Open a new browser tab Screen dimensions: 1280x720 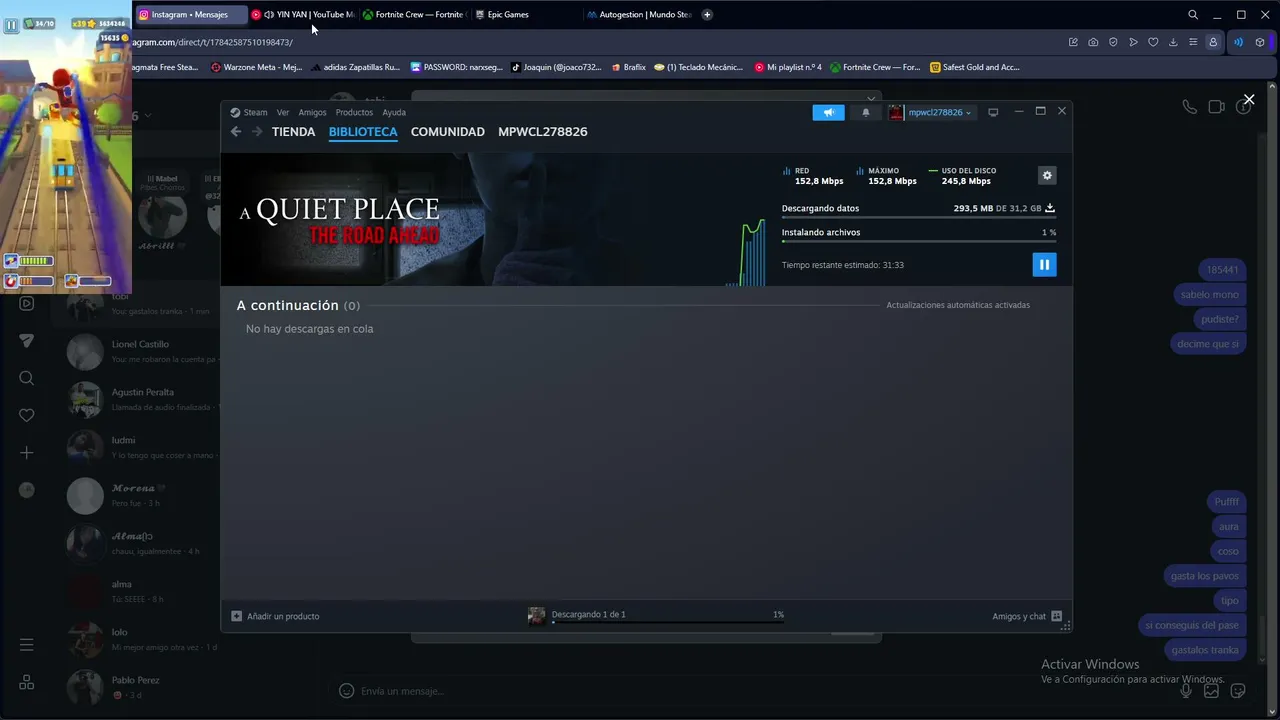[x=707, y=15]
